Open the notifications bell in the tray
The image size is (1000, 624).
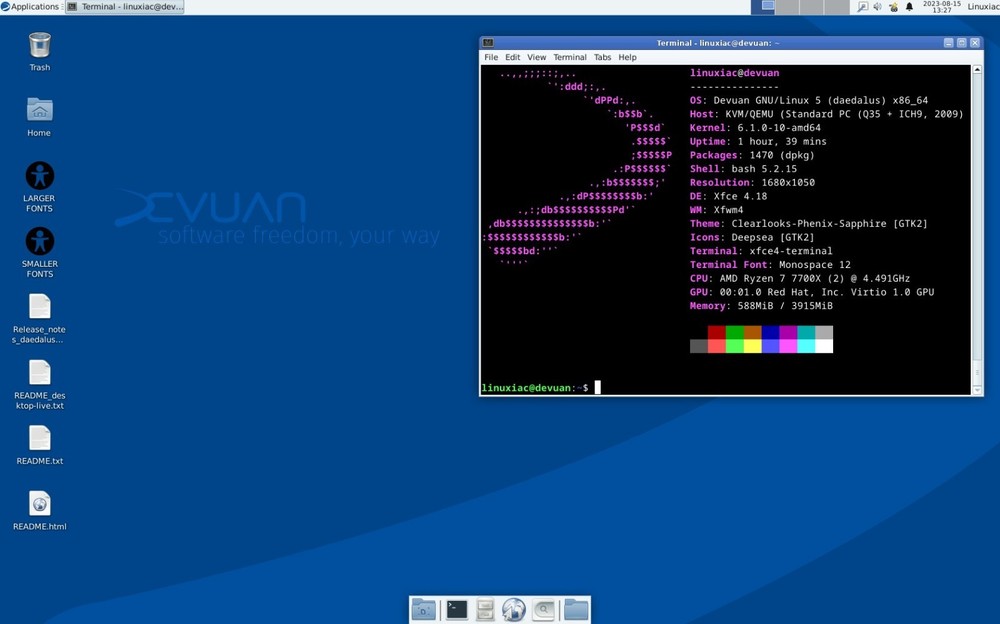[908, 5]
